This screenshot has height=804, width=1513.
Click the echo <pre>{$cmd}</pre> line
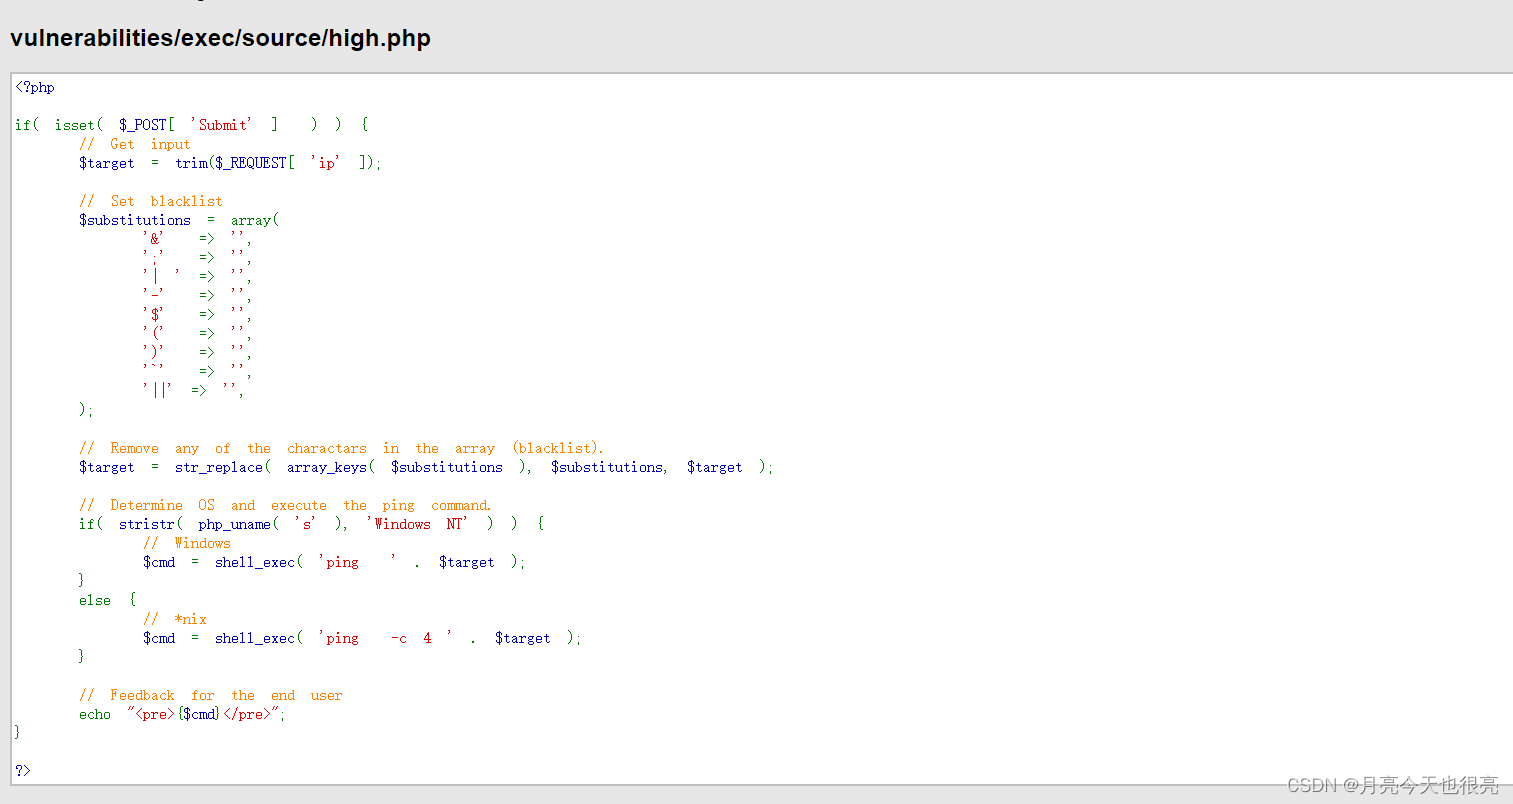click(182, 714)
